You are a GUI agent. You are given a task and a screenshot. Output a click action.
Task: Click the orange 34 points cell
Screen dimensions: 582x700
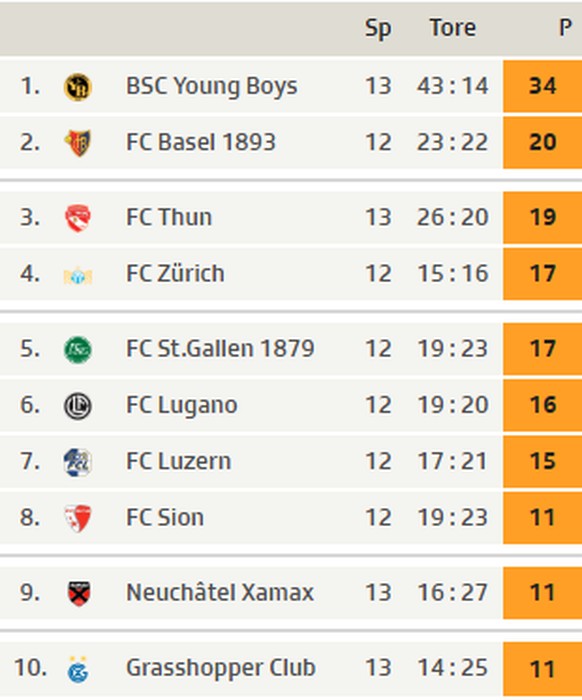click(542, 86)
